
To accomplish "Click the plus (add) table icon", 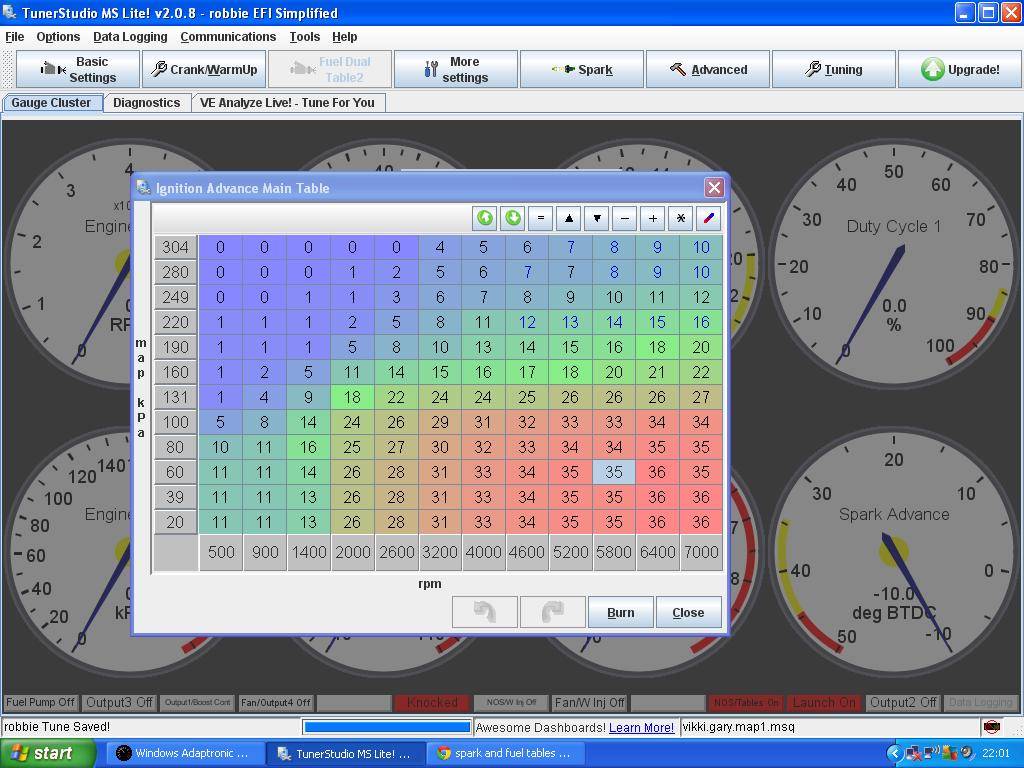I will 653,218.
